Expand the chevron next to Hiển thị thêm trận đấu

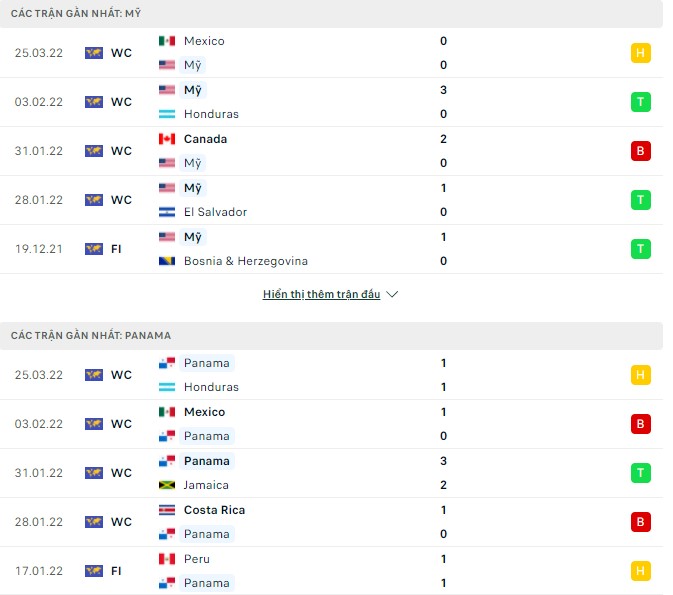pyautogui.click(x=392, y=295)
